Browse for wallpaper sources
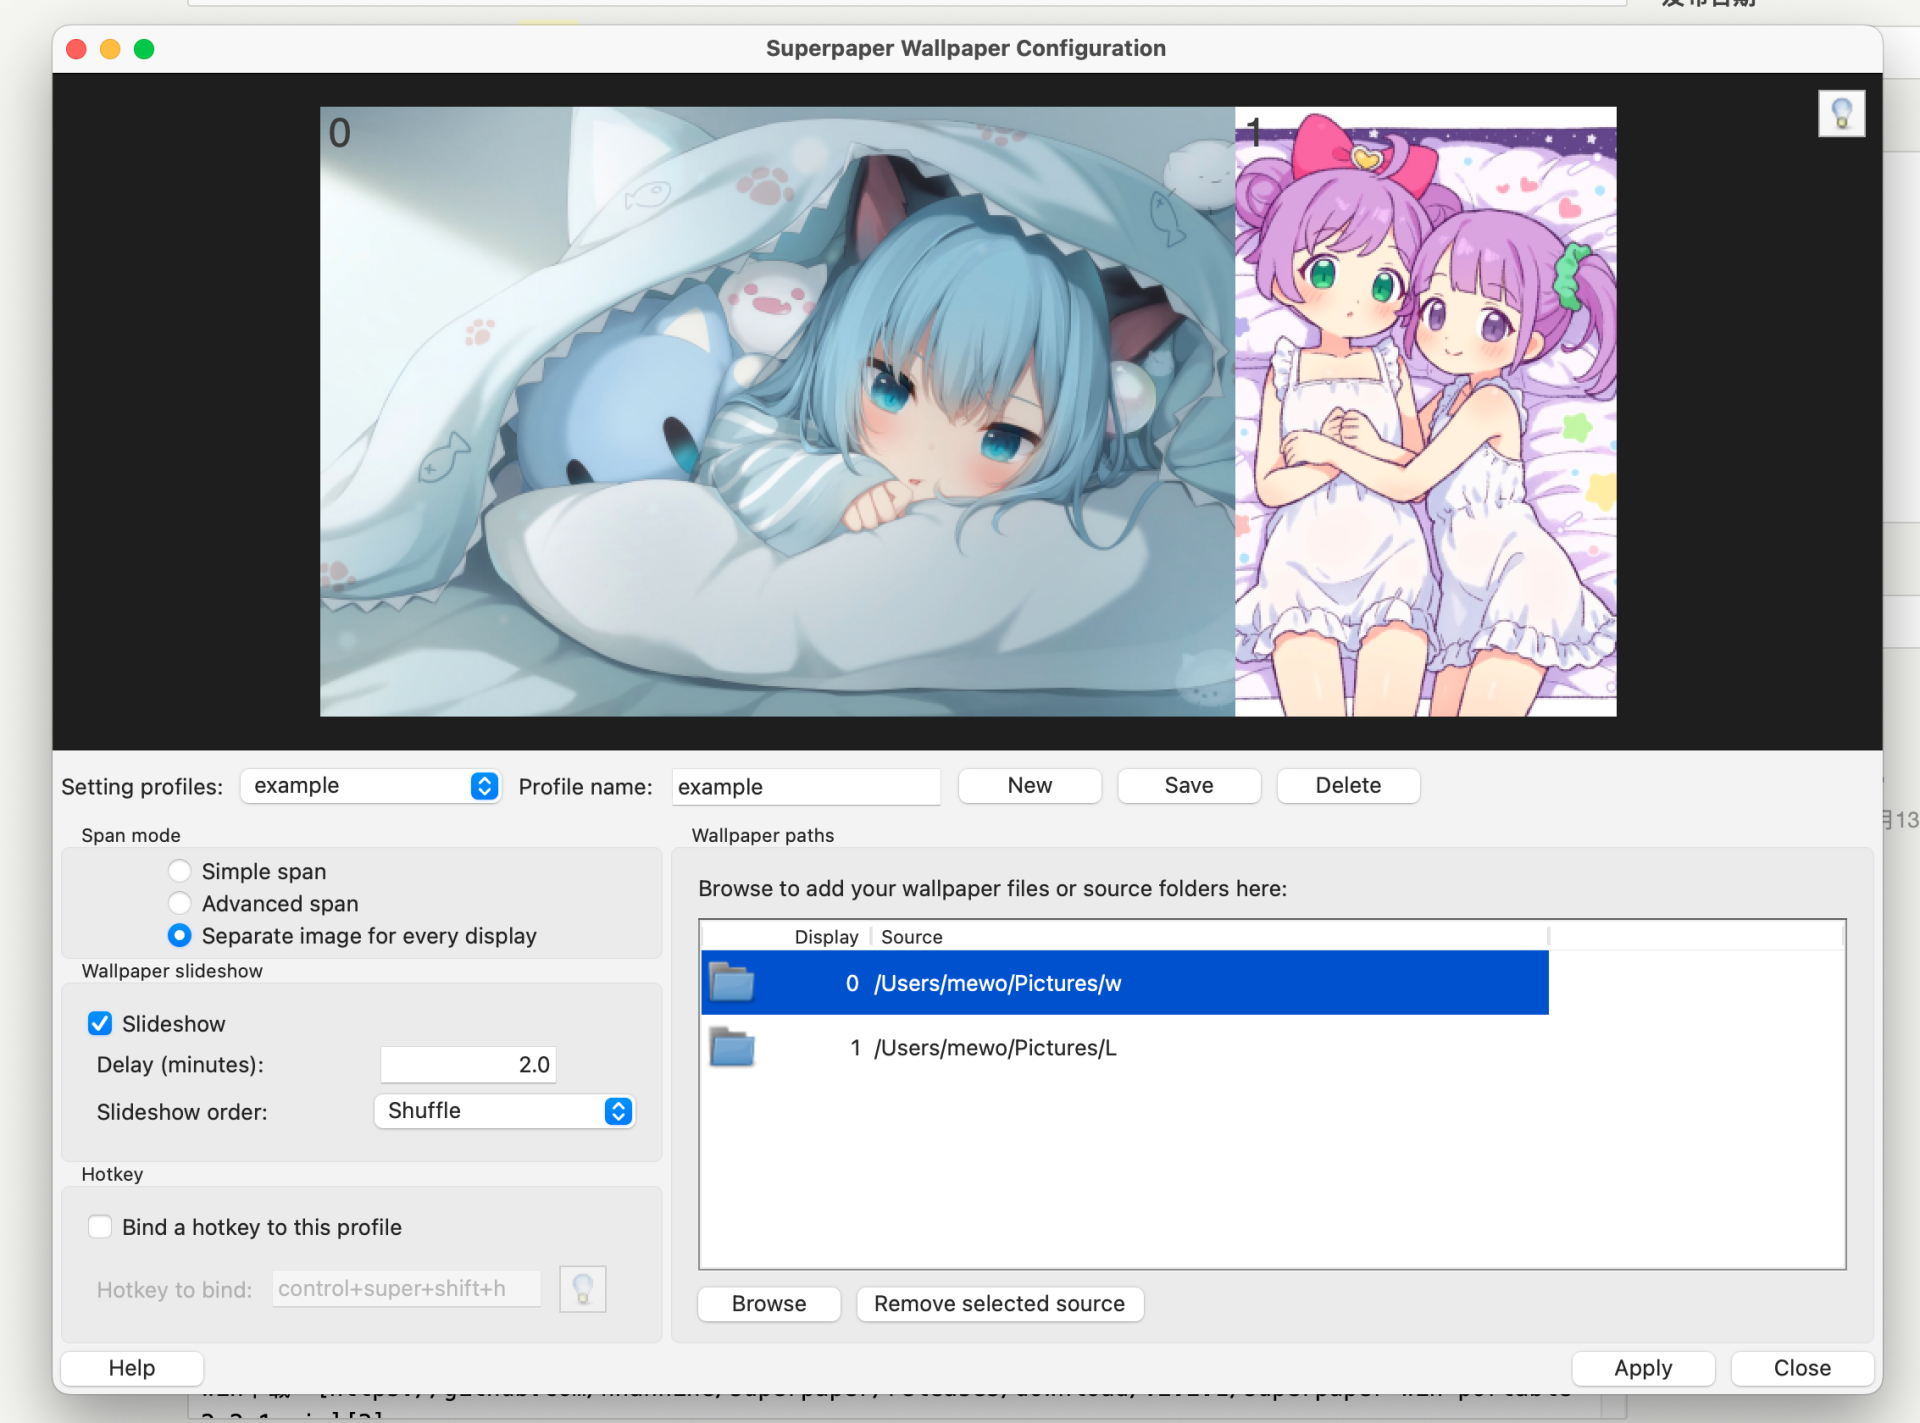The image size is (1920, 1423). 769,1303
